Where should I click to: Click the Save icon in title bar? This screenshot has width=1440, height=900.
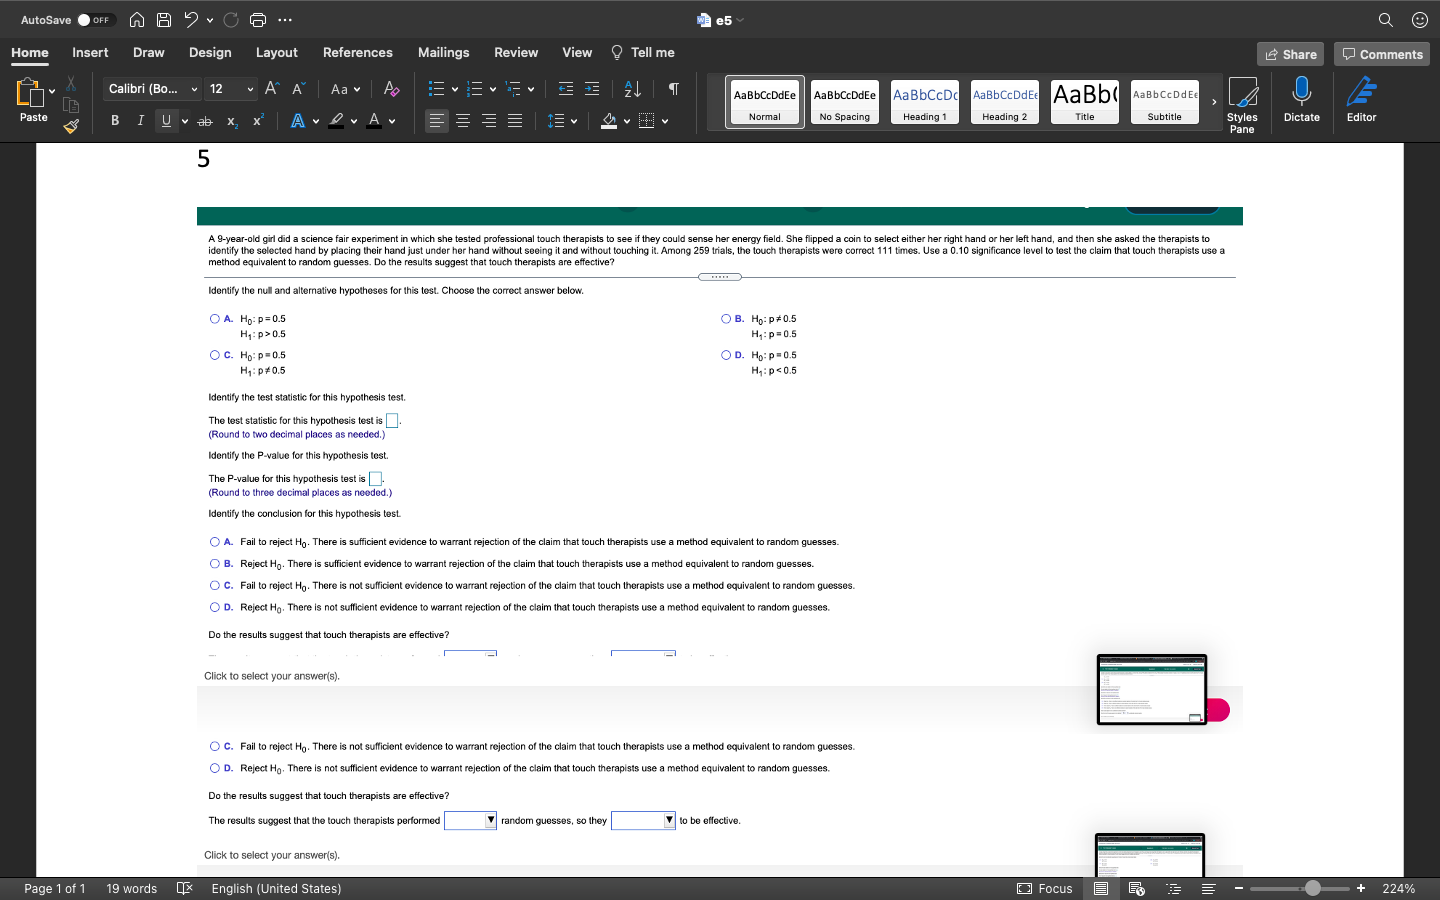164,20
